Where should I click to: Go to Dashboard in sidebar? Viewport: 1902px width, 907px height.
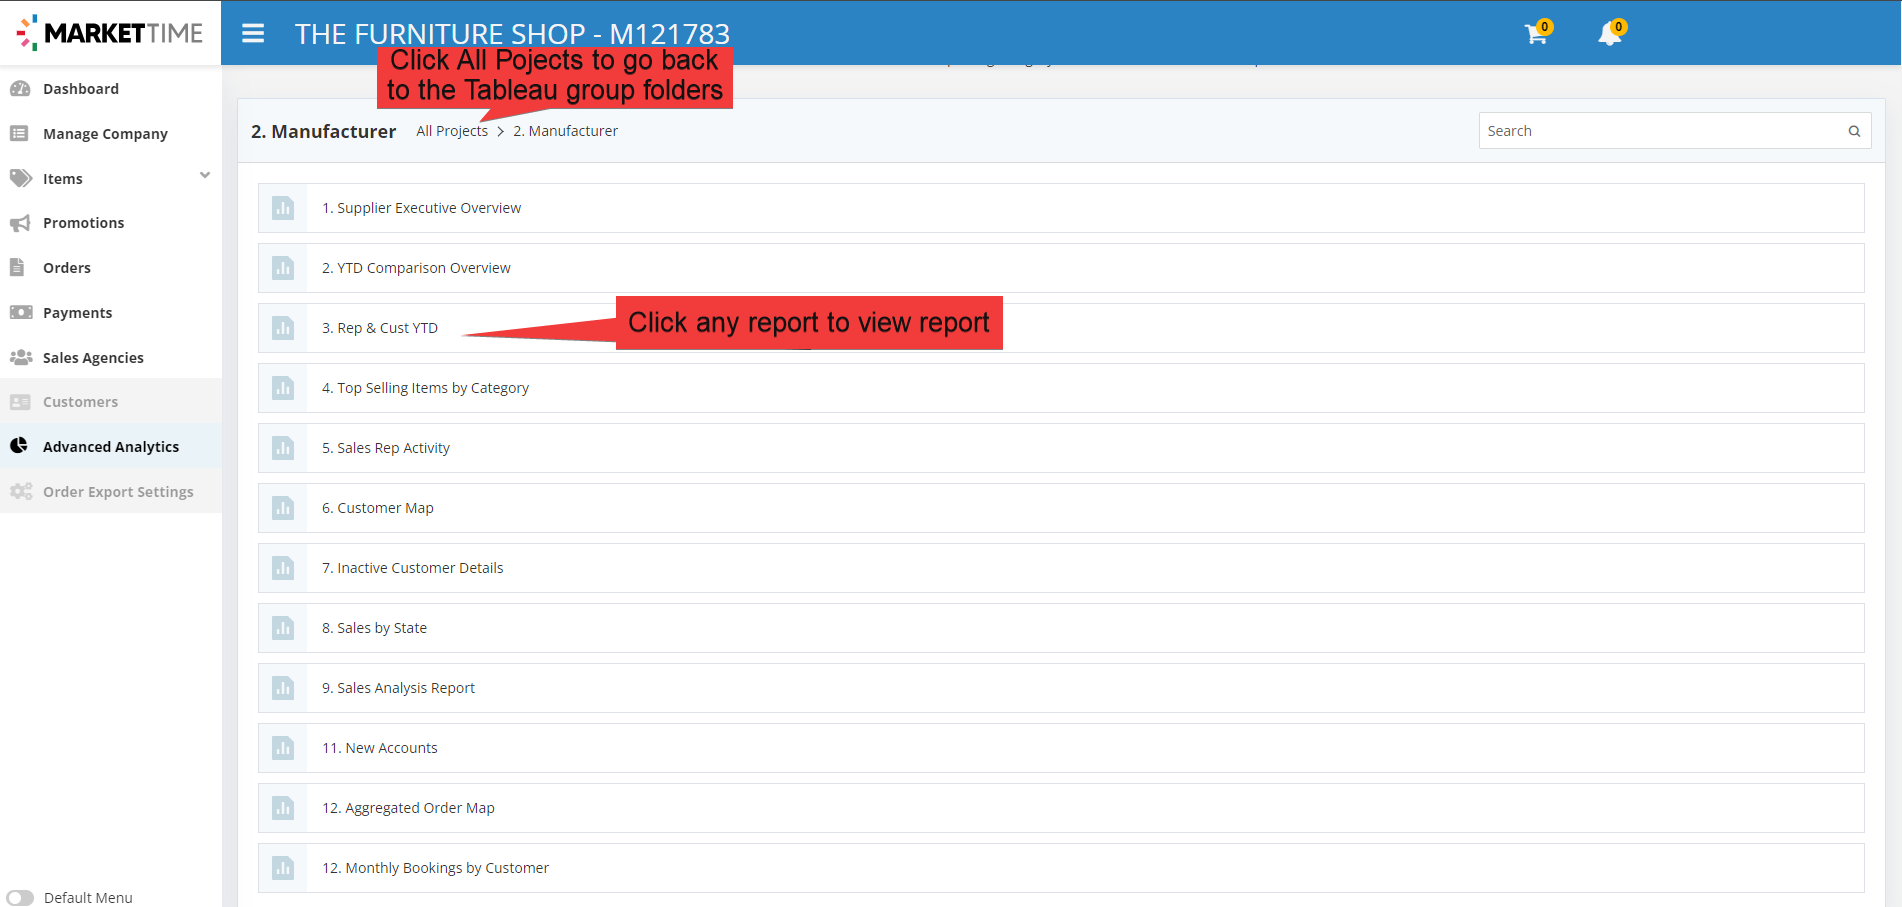[x=80, y=89]
